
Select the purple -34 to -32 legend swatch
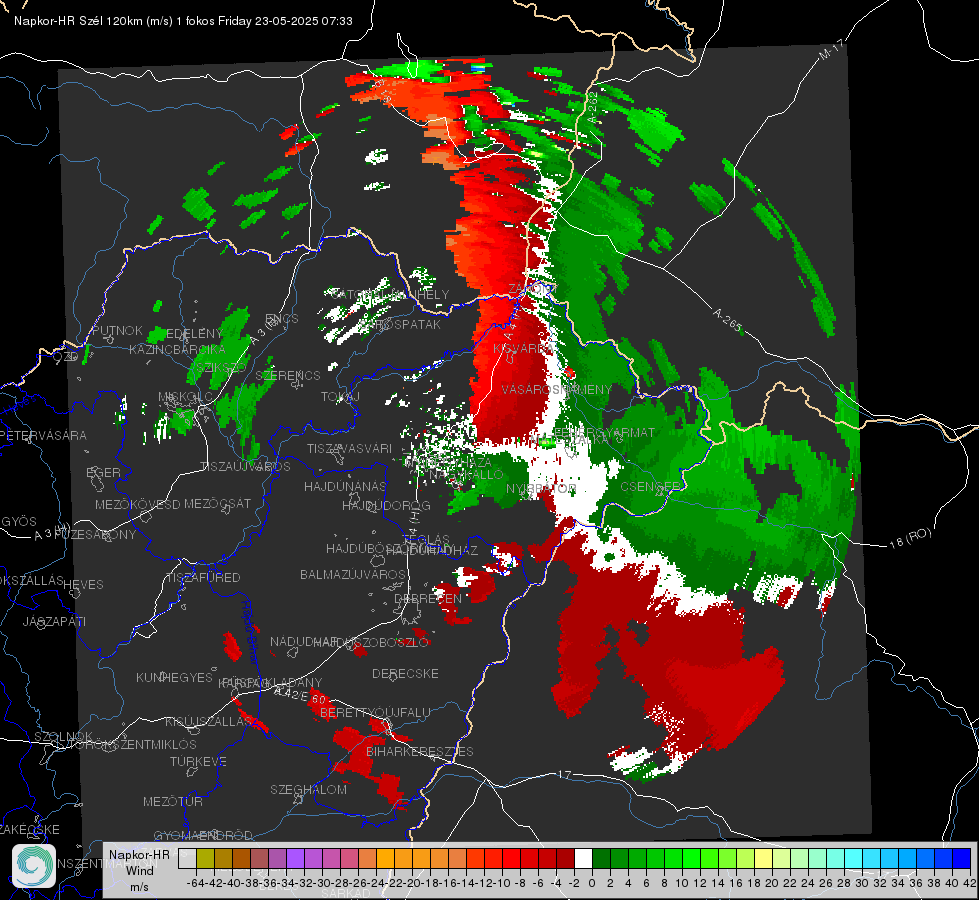295,858
